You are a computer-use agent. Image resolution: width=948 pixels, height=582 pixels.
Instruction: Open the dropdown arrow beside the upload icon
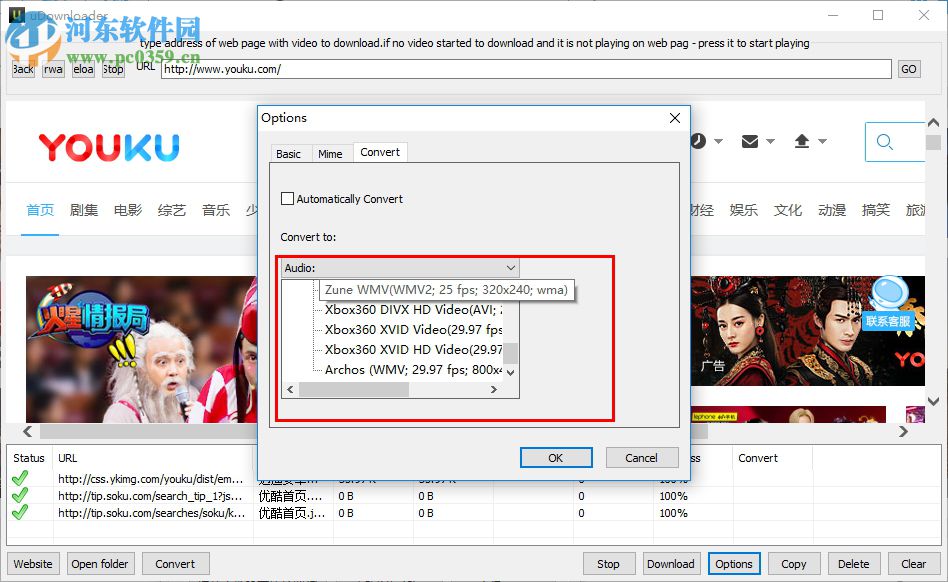(x=822, y=141)
